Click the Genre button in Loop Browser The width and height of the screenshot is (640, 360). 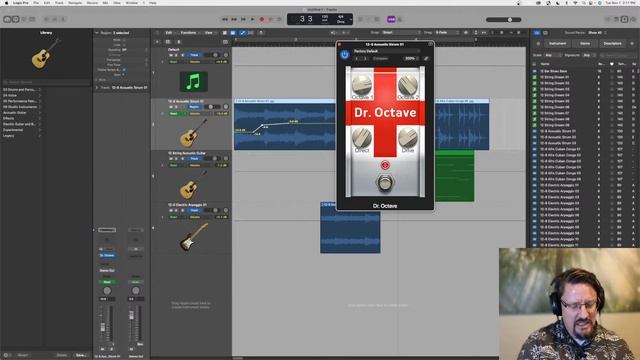point(584,43)
